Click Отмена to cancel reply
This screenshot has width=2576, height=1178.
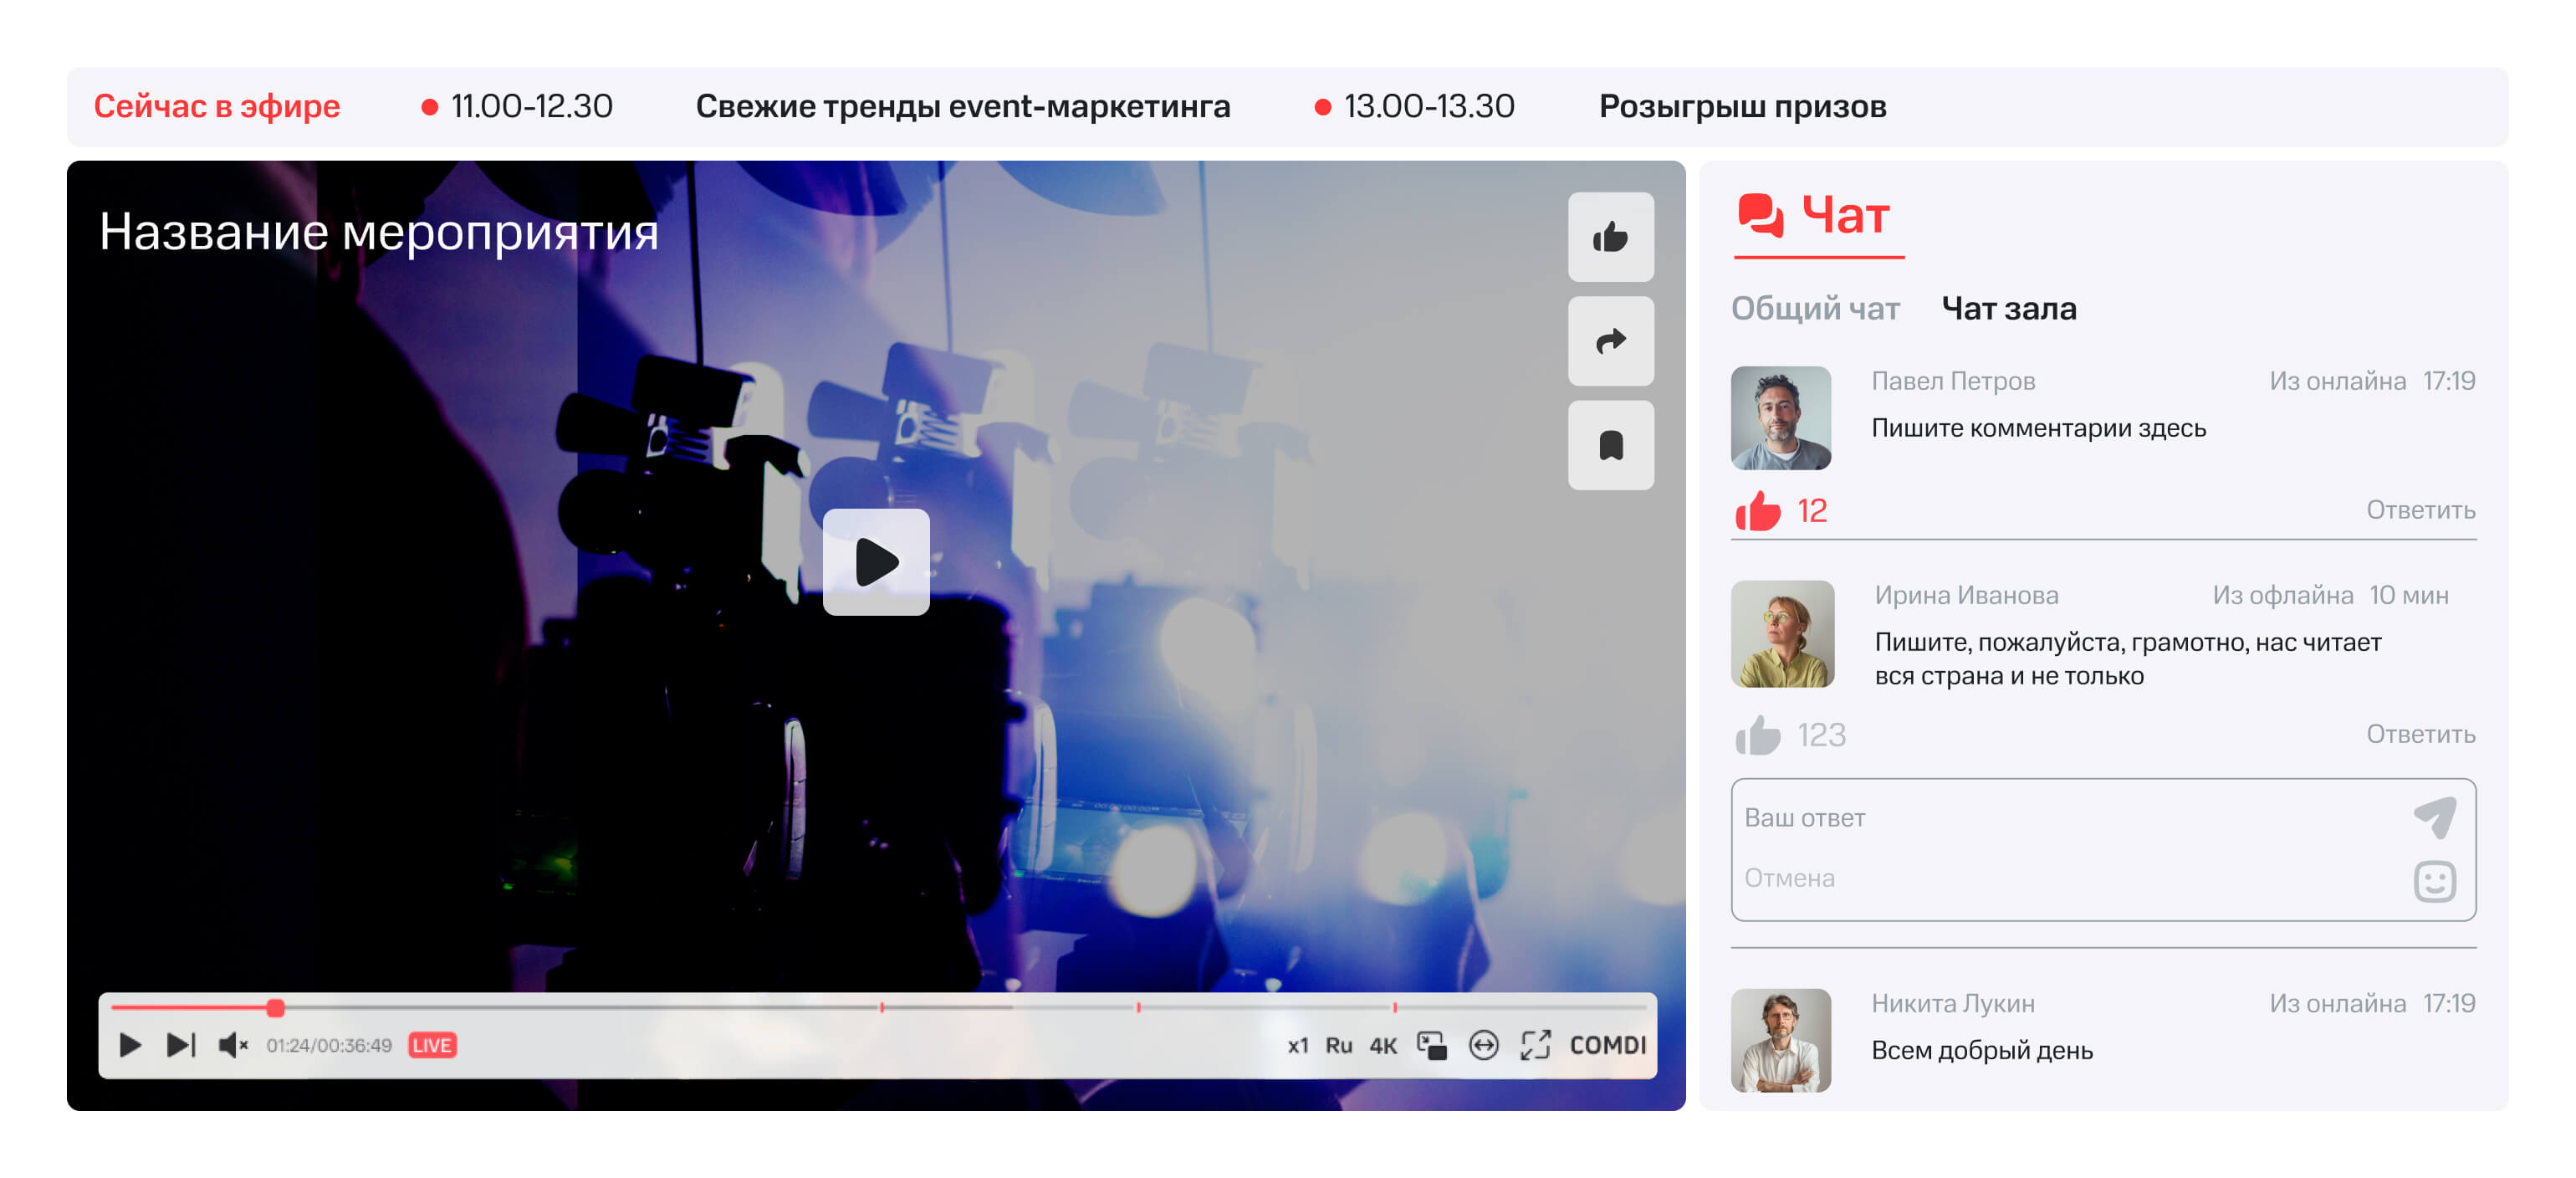pyautogui.click(x=1789, y=878)
